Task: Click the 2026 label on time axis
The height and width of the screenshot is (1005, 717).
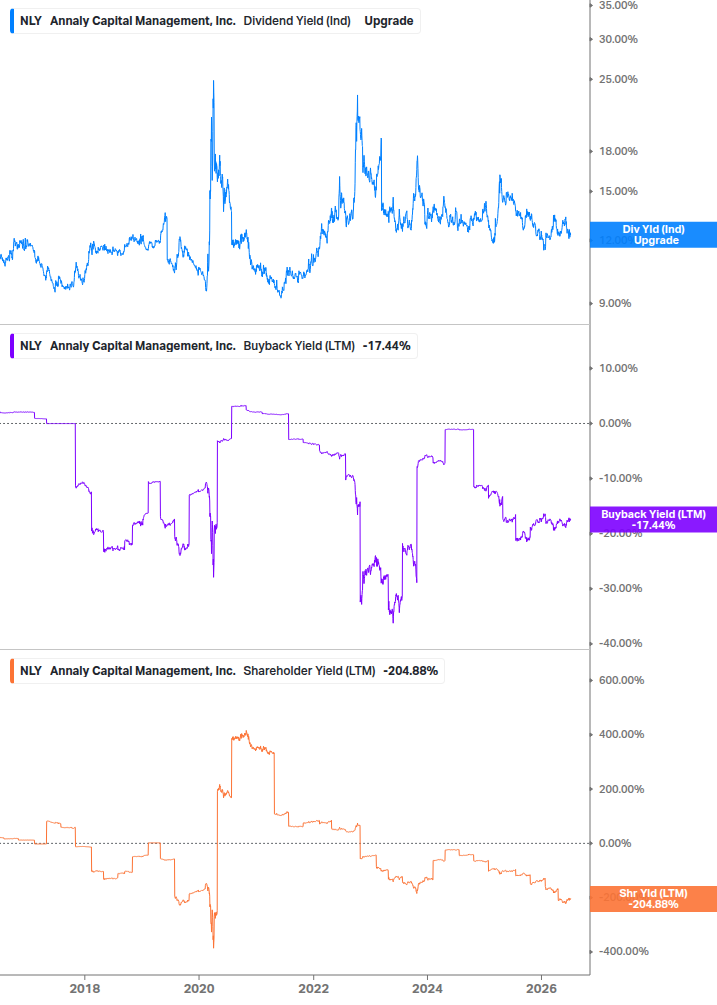Action: click(541, 988)
